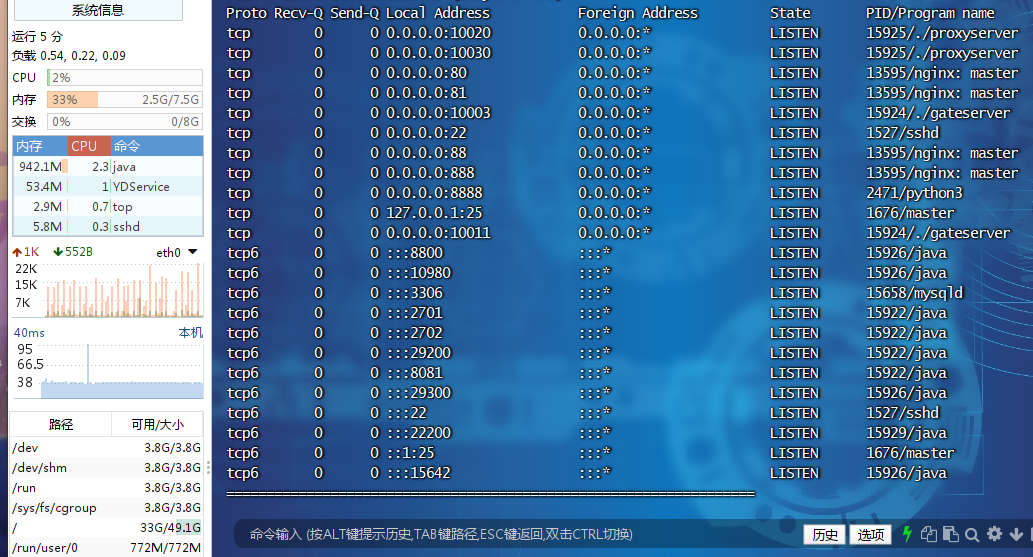The width and height of the screenshot is (1033, 557).
Task: Open the eth0 network interface dropdown
Action: pyautogui.click(x=177, y=252)
